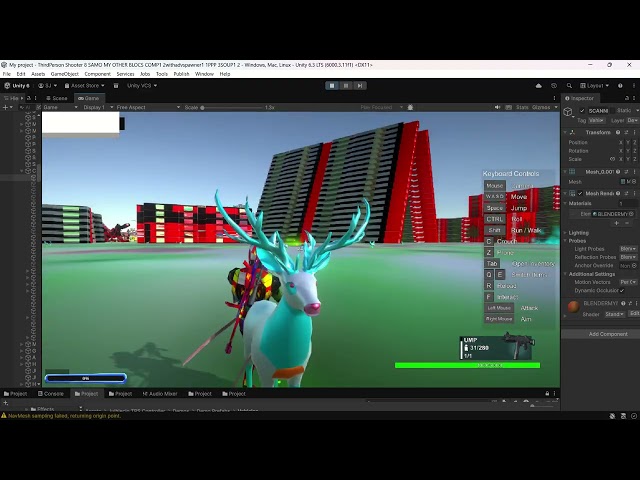Open the Layout dropdown
Image resolution: width=640 pixels, height=480 pixels.
pos(594,86)
